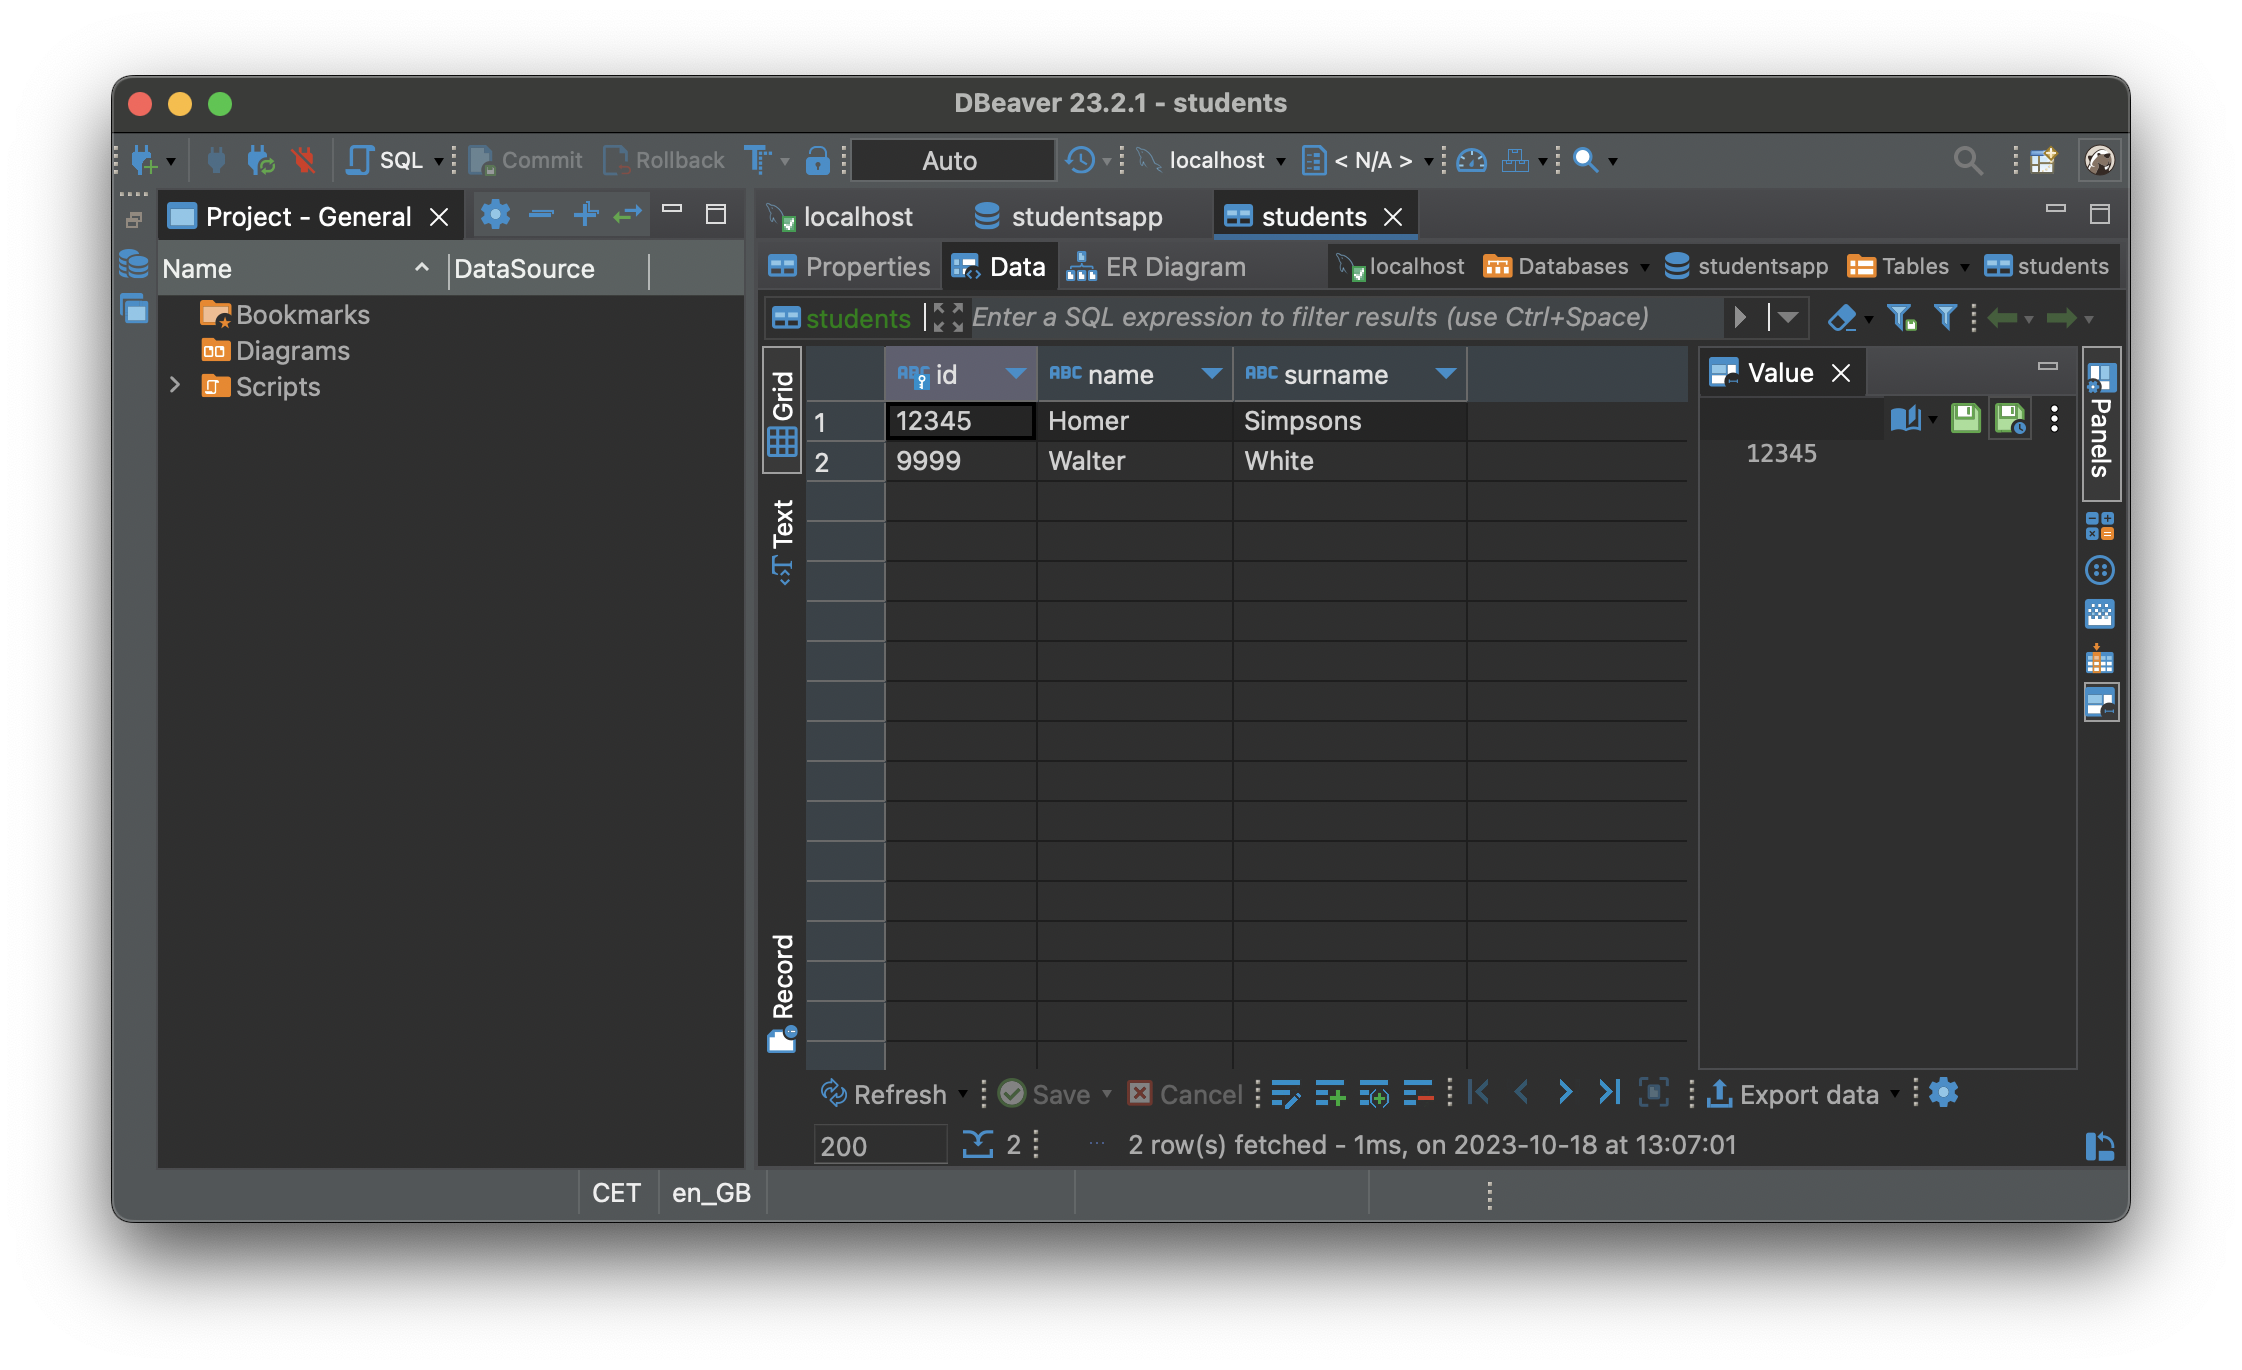The image size is (2242, 1370).
Task: Toggle value panel icon in right strip
Action: (x=2101, y=702)
